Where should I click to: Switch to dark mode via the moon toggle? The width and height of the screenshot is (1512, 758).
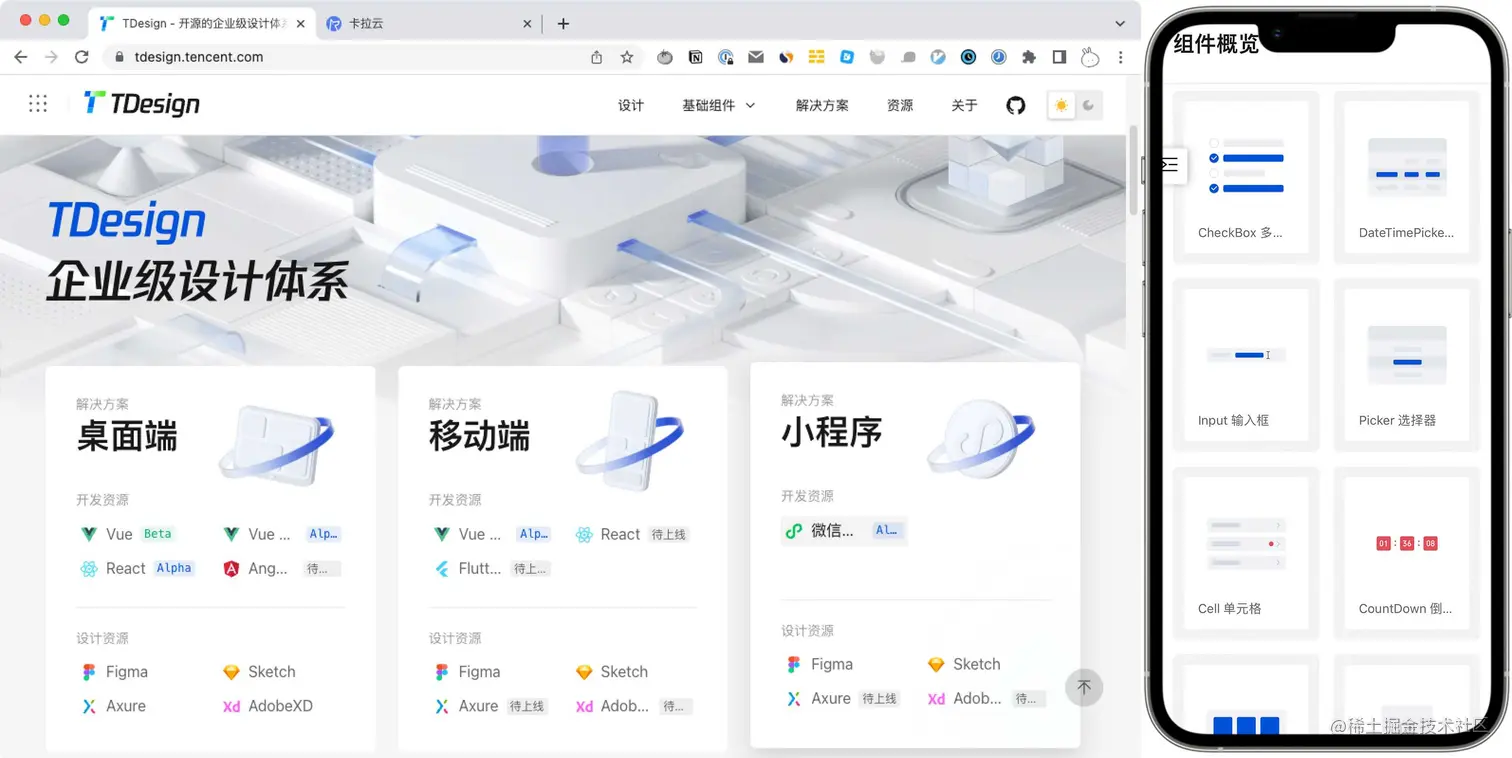(1087, 104)
